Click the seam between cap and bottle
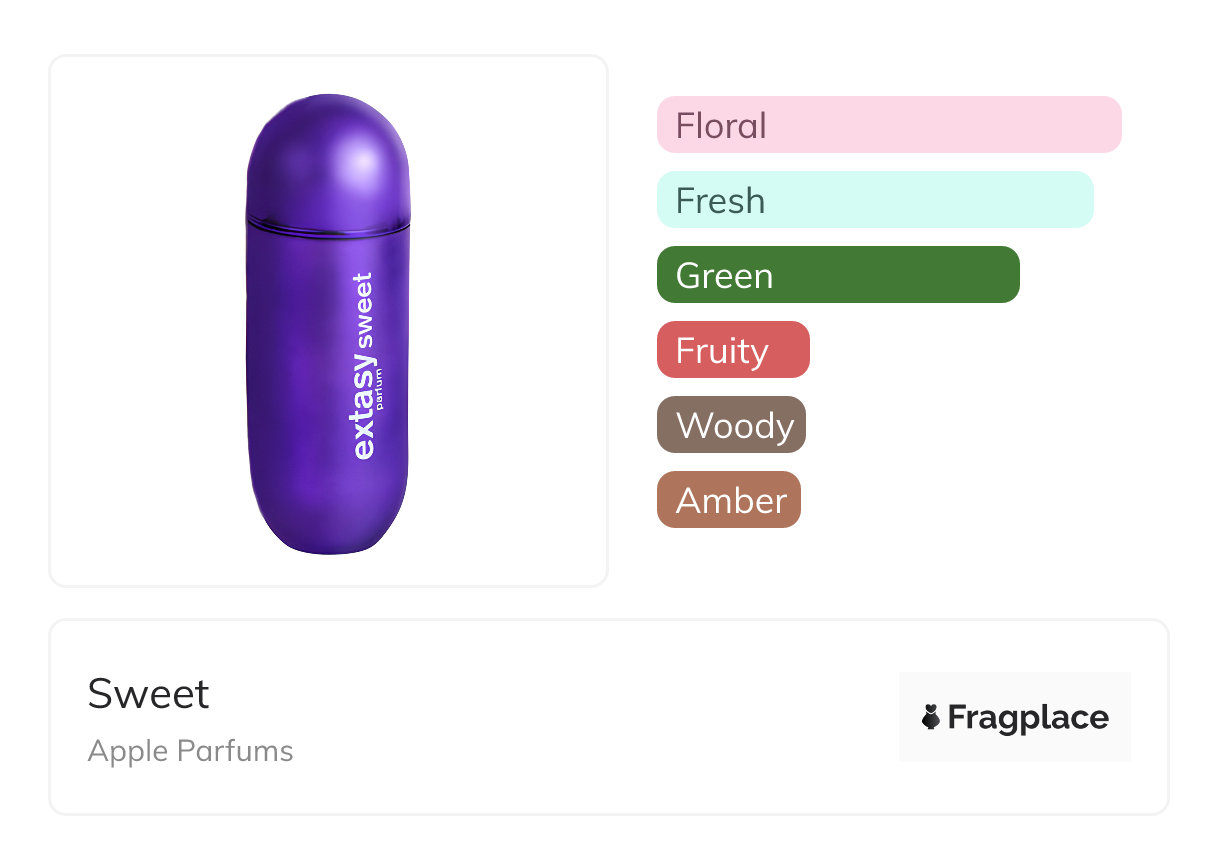The image size is (1218, 864). coord(327,223)
